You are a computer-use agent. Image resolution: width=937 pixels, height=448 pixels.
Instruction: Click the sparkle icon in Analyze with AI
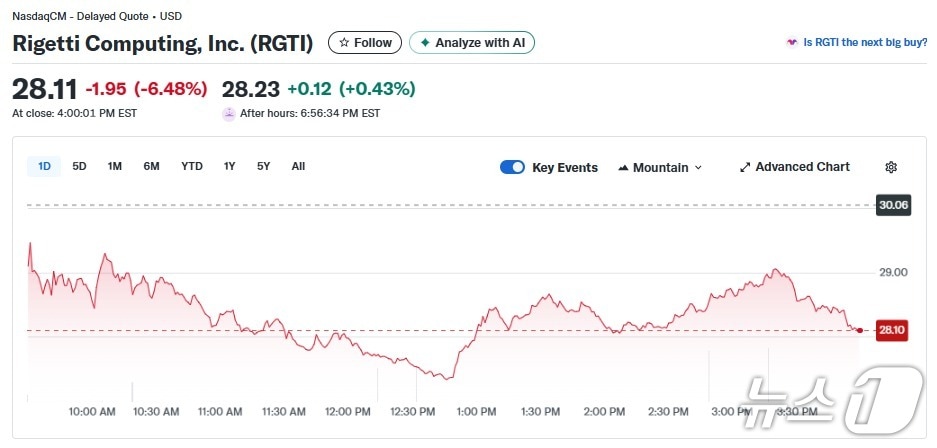(x=425, y=43)
